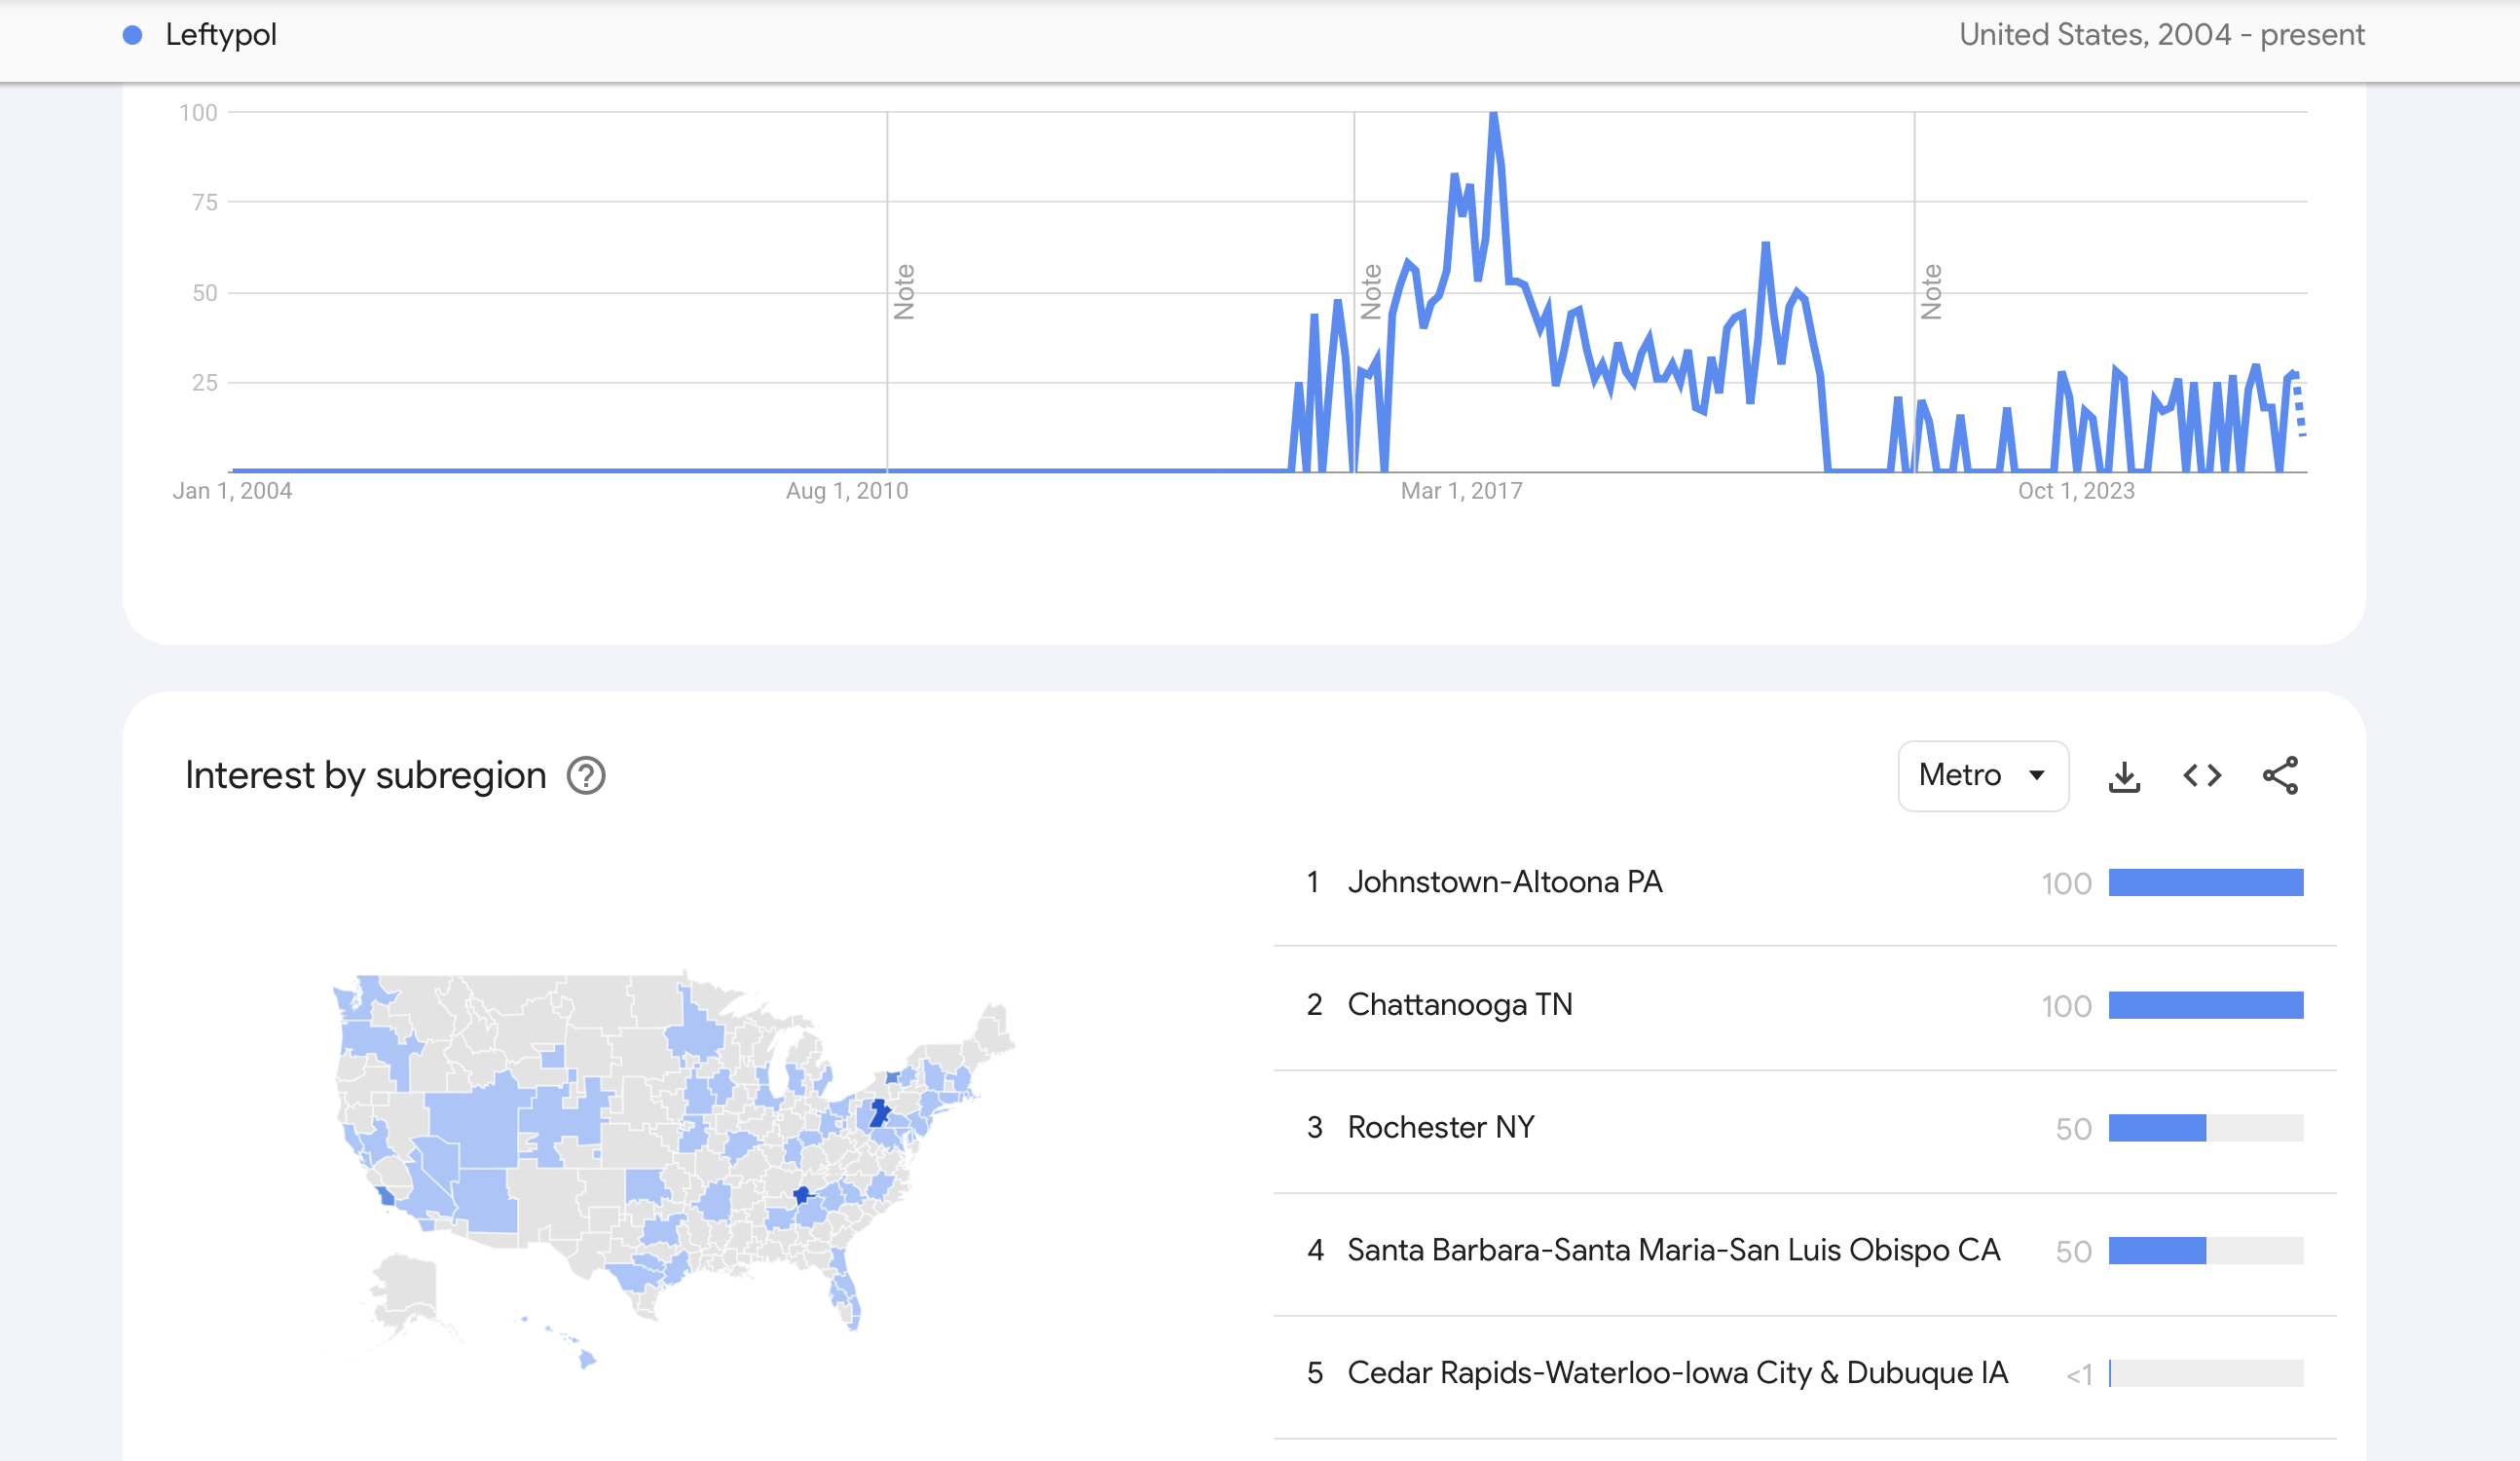Click the blue Leftypol color dot
The width and height of the screenshot is (2520, 1461).
(x=132, y=35)
